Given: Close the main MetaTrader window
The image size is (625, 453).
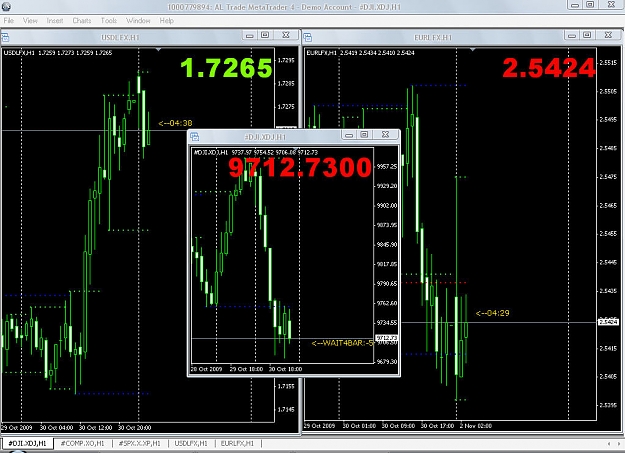Looking at the screenshot, I should coord(611,5).
